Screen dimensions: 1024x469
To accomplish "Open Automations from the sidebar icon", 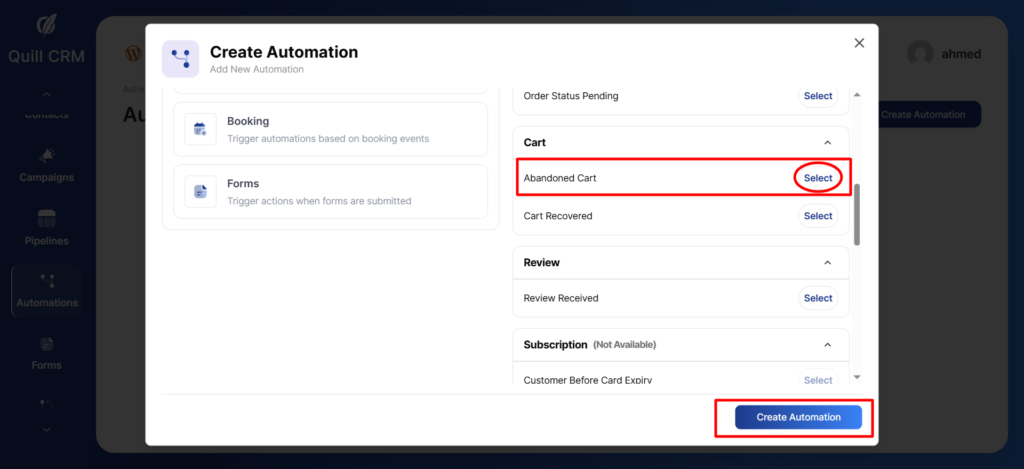I will [46, 281].
